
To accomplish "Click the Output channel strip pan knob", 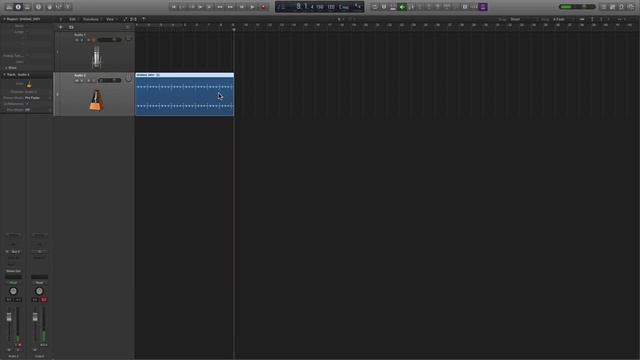I will tap(39, 291).
